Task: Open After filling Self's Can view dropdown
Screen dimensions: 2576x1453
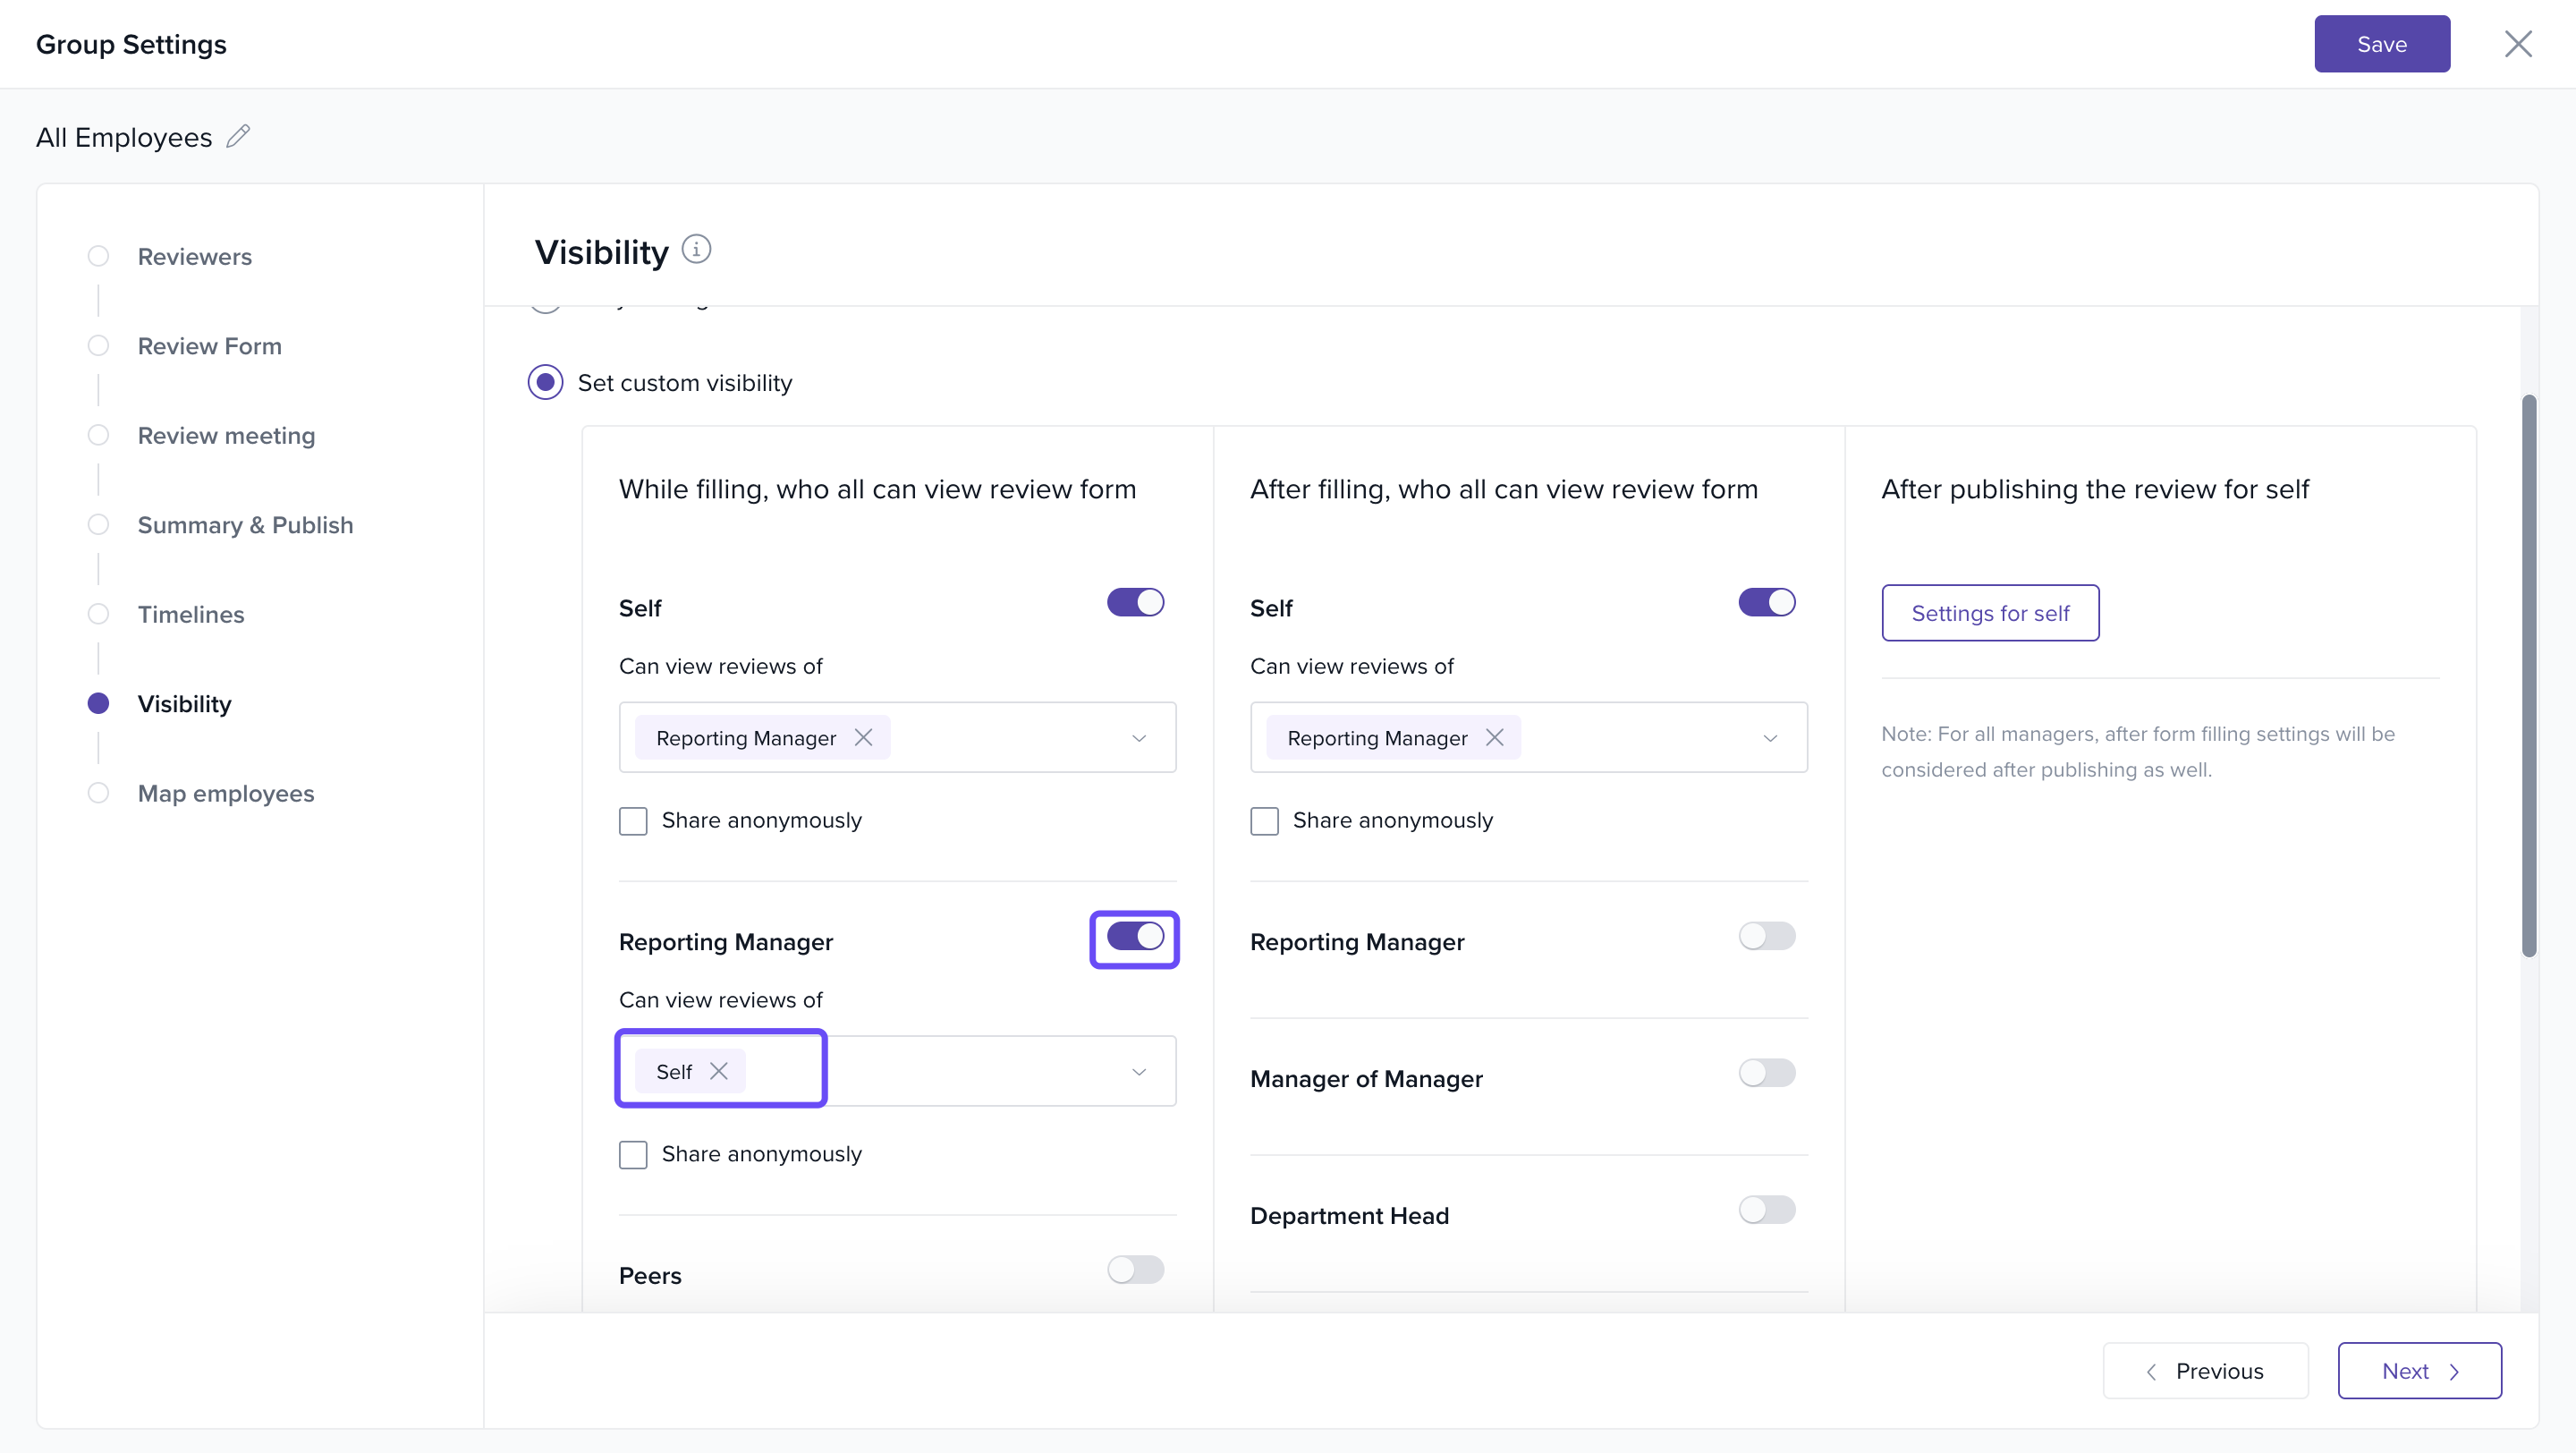Action: pos(1769,738)
